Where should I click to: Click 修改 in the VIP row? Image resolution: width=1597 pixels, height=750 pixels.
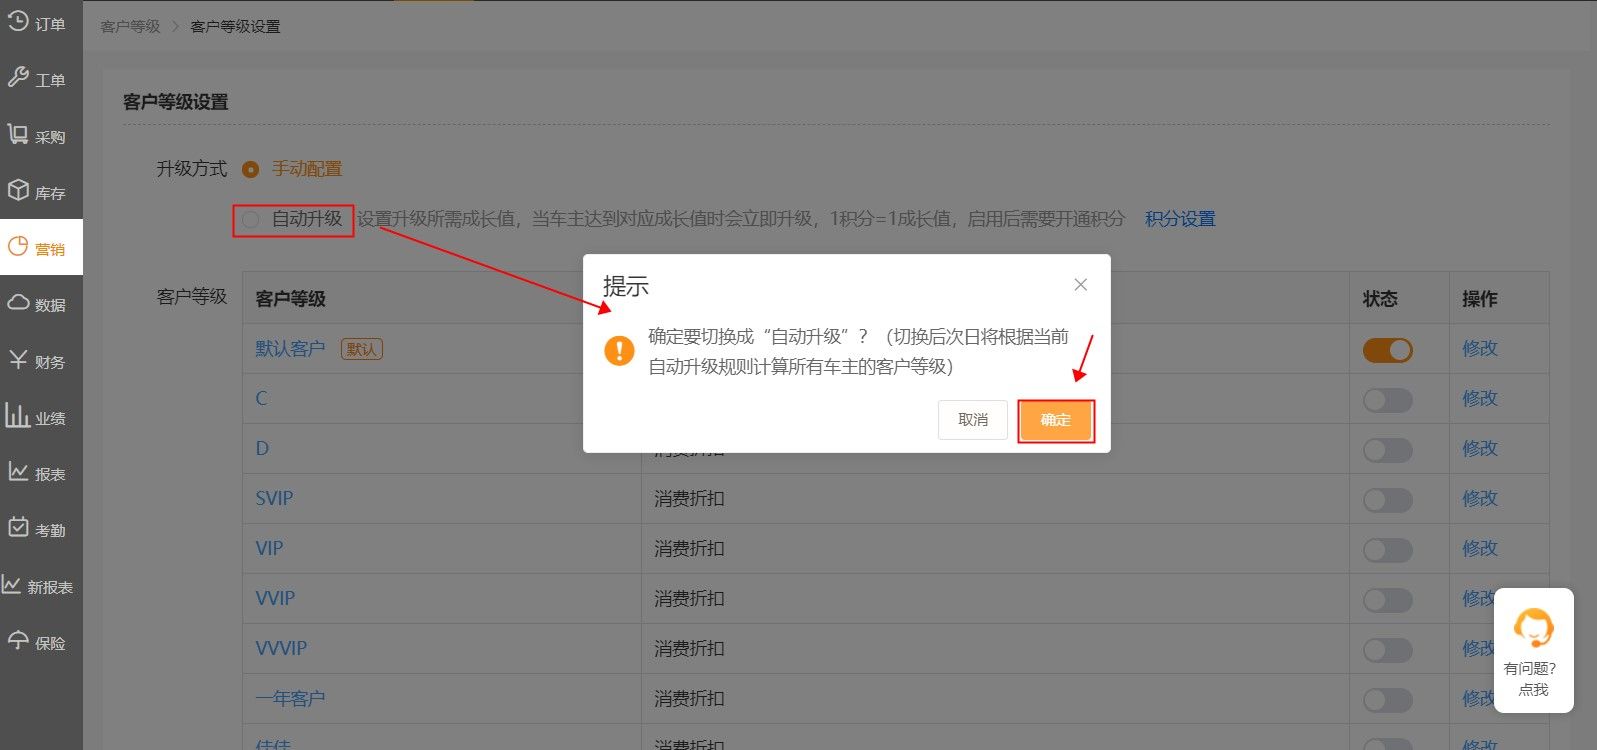pyautogui.click(x=1480, y=548)
